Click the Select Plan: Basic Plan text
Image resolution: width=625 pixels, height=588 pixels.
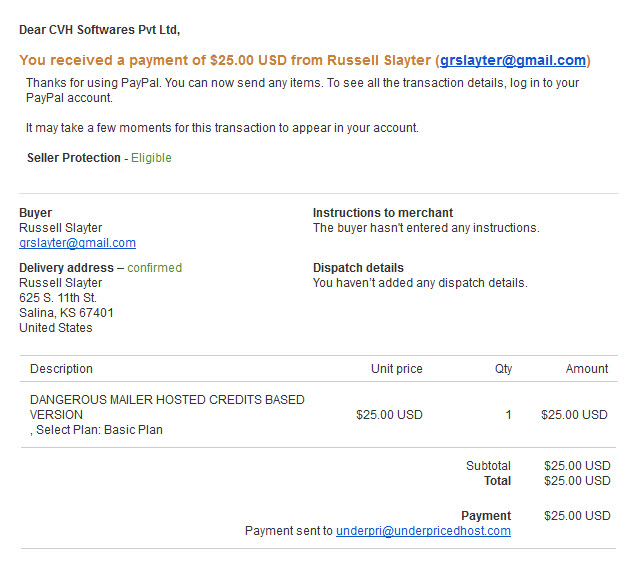(99, 430)
